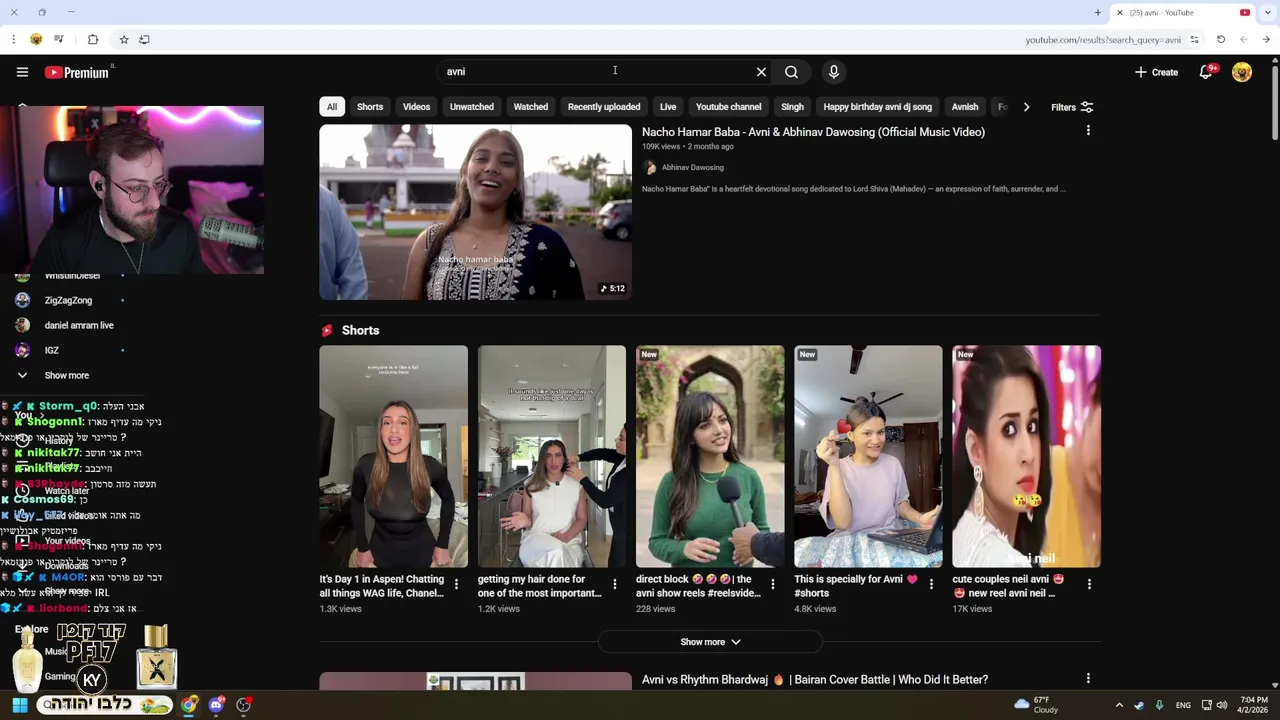The width and height of the screenshot is (1280, 720).
Task: Open options for Avni vs Rhythm Bhardwaj video
Action: 1088,679
